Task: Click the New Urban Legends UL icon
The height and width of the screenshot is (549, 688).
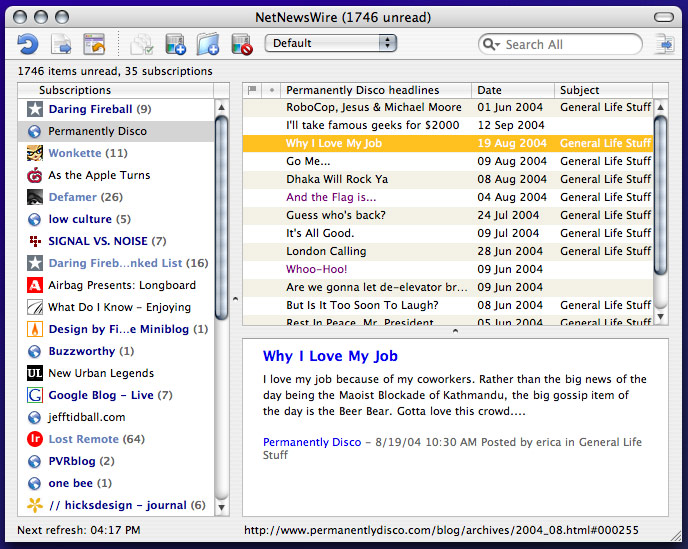Action: tap(35, 373)
